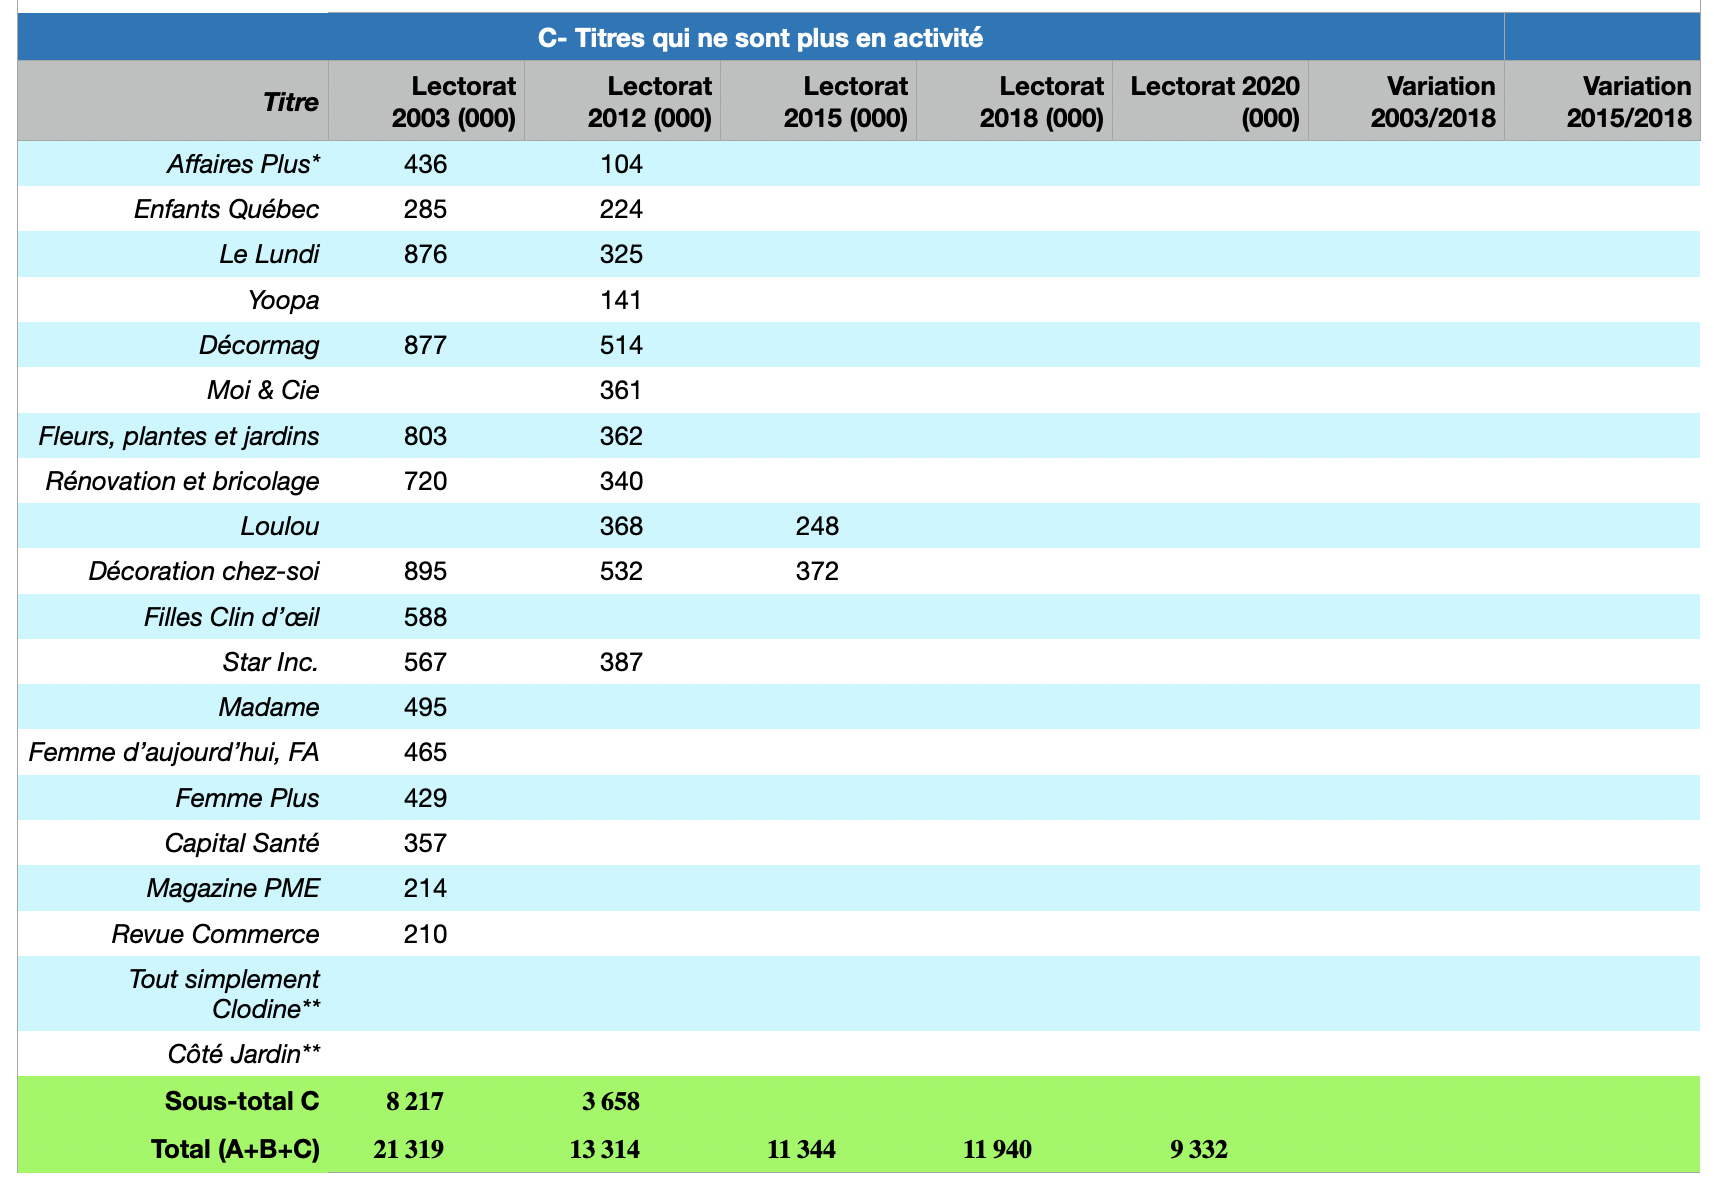Click value 224 for Enfants Québec
The width and height of the screenshot is (1714, 1188).
(x=622, y=209)
